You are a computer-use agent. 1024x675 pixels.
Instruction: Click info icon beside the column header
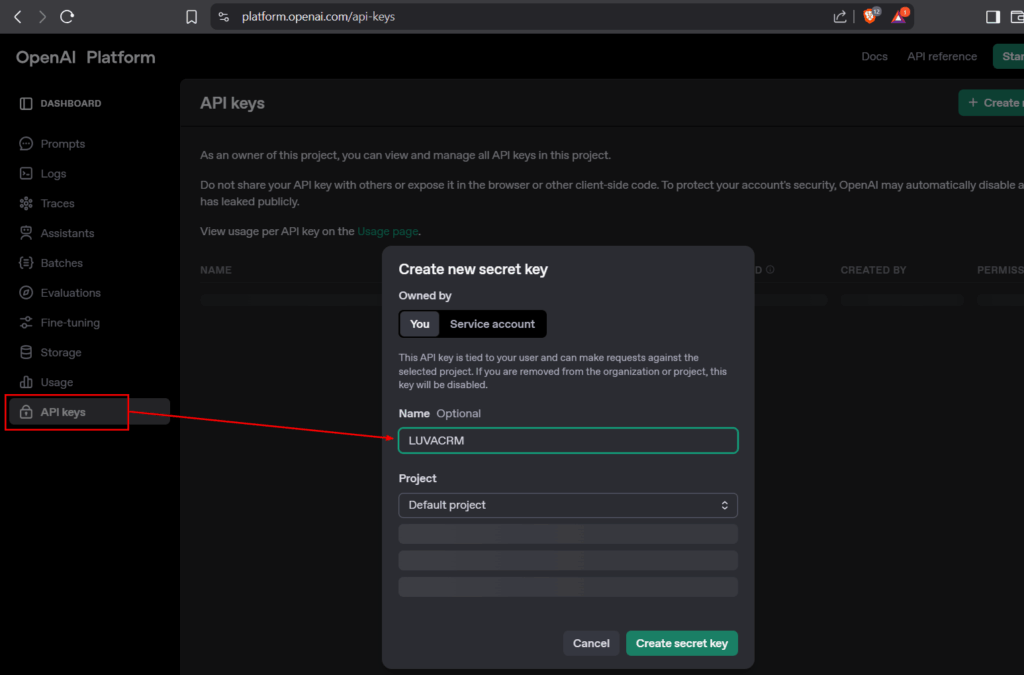coord(771,270)
